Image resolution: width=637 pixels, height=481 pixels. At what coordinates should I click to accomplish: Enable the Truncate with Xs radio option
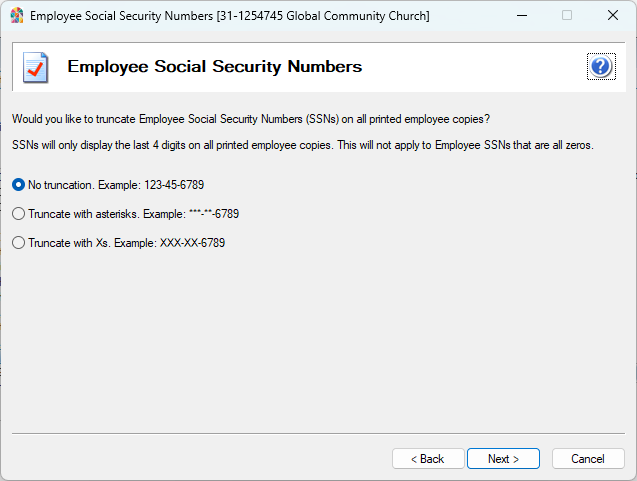click(18, 243)
